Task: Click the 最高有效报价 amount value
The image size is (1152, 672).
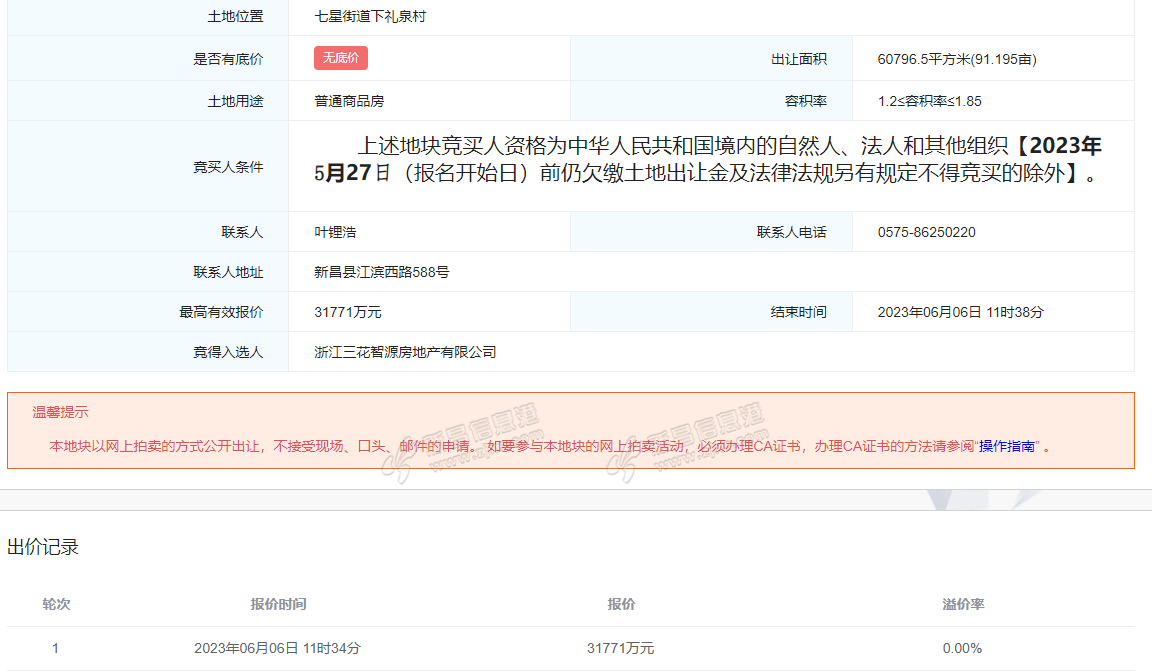Action: [x=348, y=312]
